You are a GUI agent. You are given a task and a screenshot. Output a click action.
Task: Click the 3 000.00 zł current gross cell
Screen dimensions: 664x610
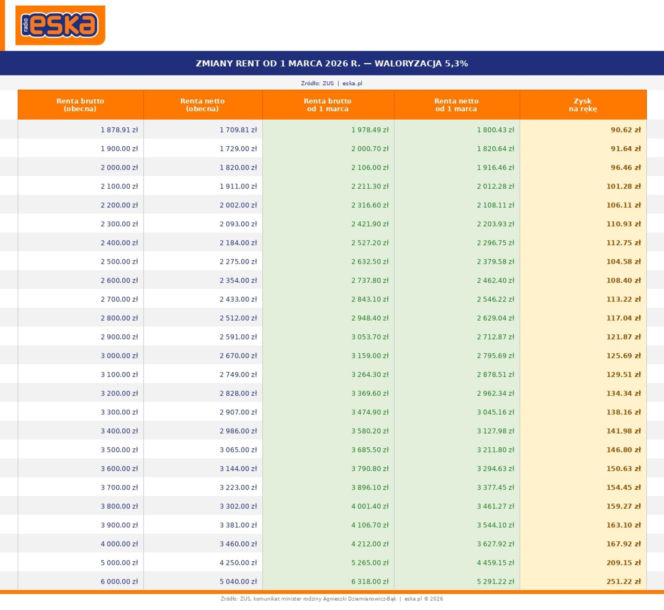point(119,355)
